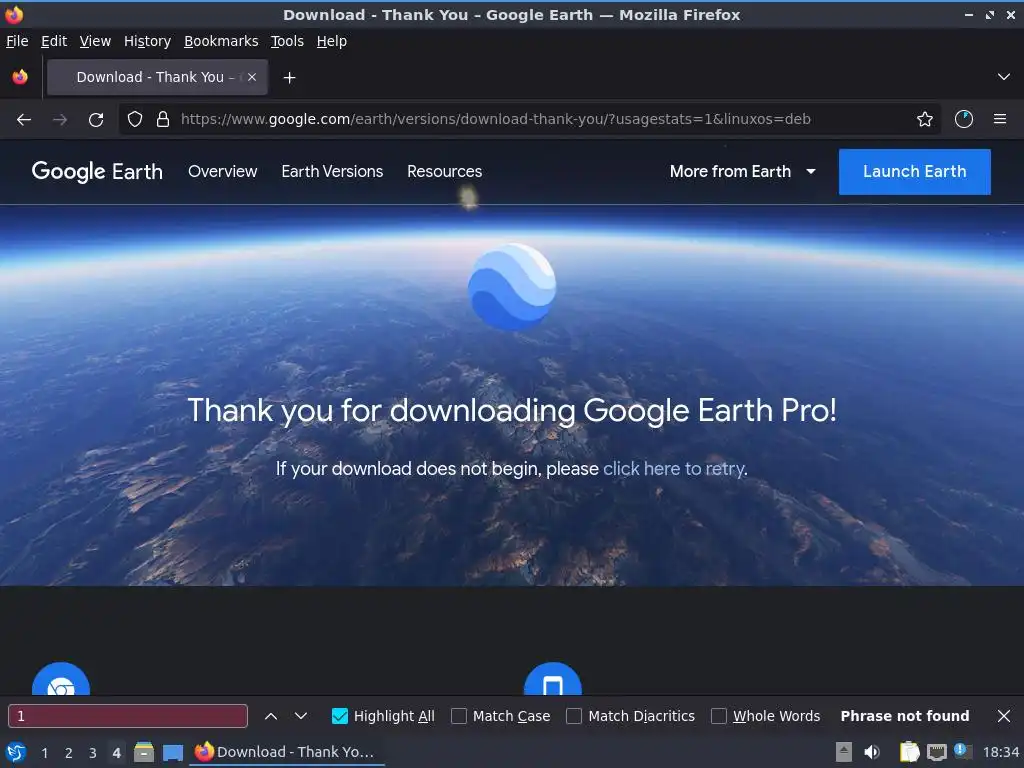The width and height of the screenshot is (1024, 768).
Task: Click the update notification tray icon
Action: click(962, 750)
